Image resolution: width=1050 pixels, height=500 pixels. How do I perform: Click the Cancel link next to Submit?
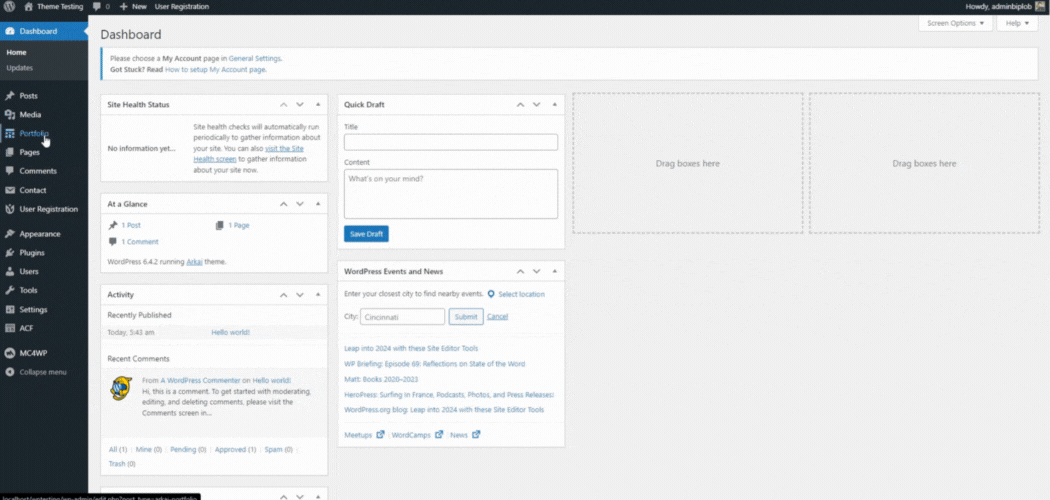coord(497,317)
